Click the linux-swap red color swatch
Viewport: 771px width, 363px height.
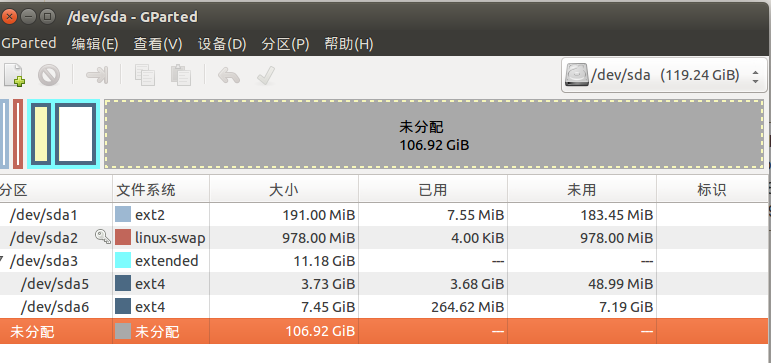click(x=123, y=238)
